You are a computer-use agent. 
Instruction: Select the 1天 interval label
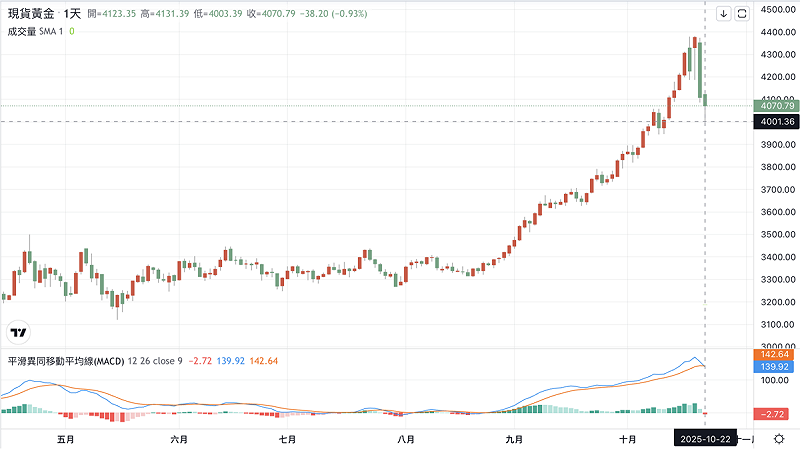point(72,15)
